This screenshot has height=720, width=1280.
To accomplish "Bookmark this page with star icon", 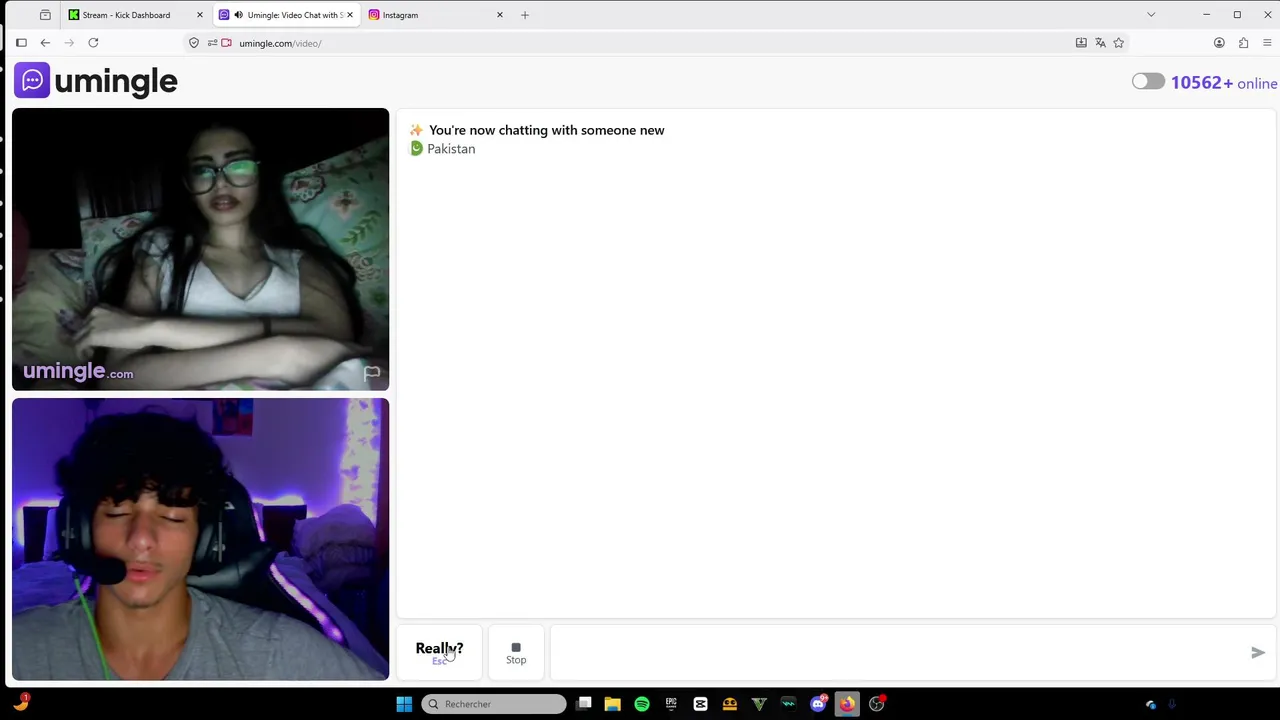I will pyautogui.click(x=1119, y=43).
